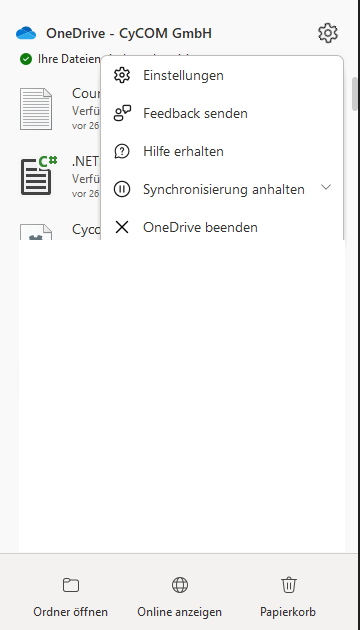This screenshot has width=360, height=630.
Task: Click the trash can icon above Papierkorb
Action: (288, 585)
